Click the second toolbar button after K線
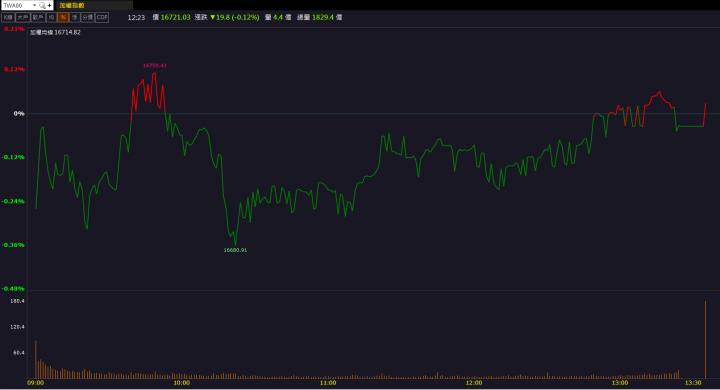720x390 pixels. click(x=38, y=17)
